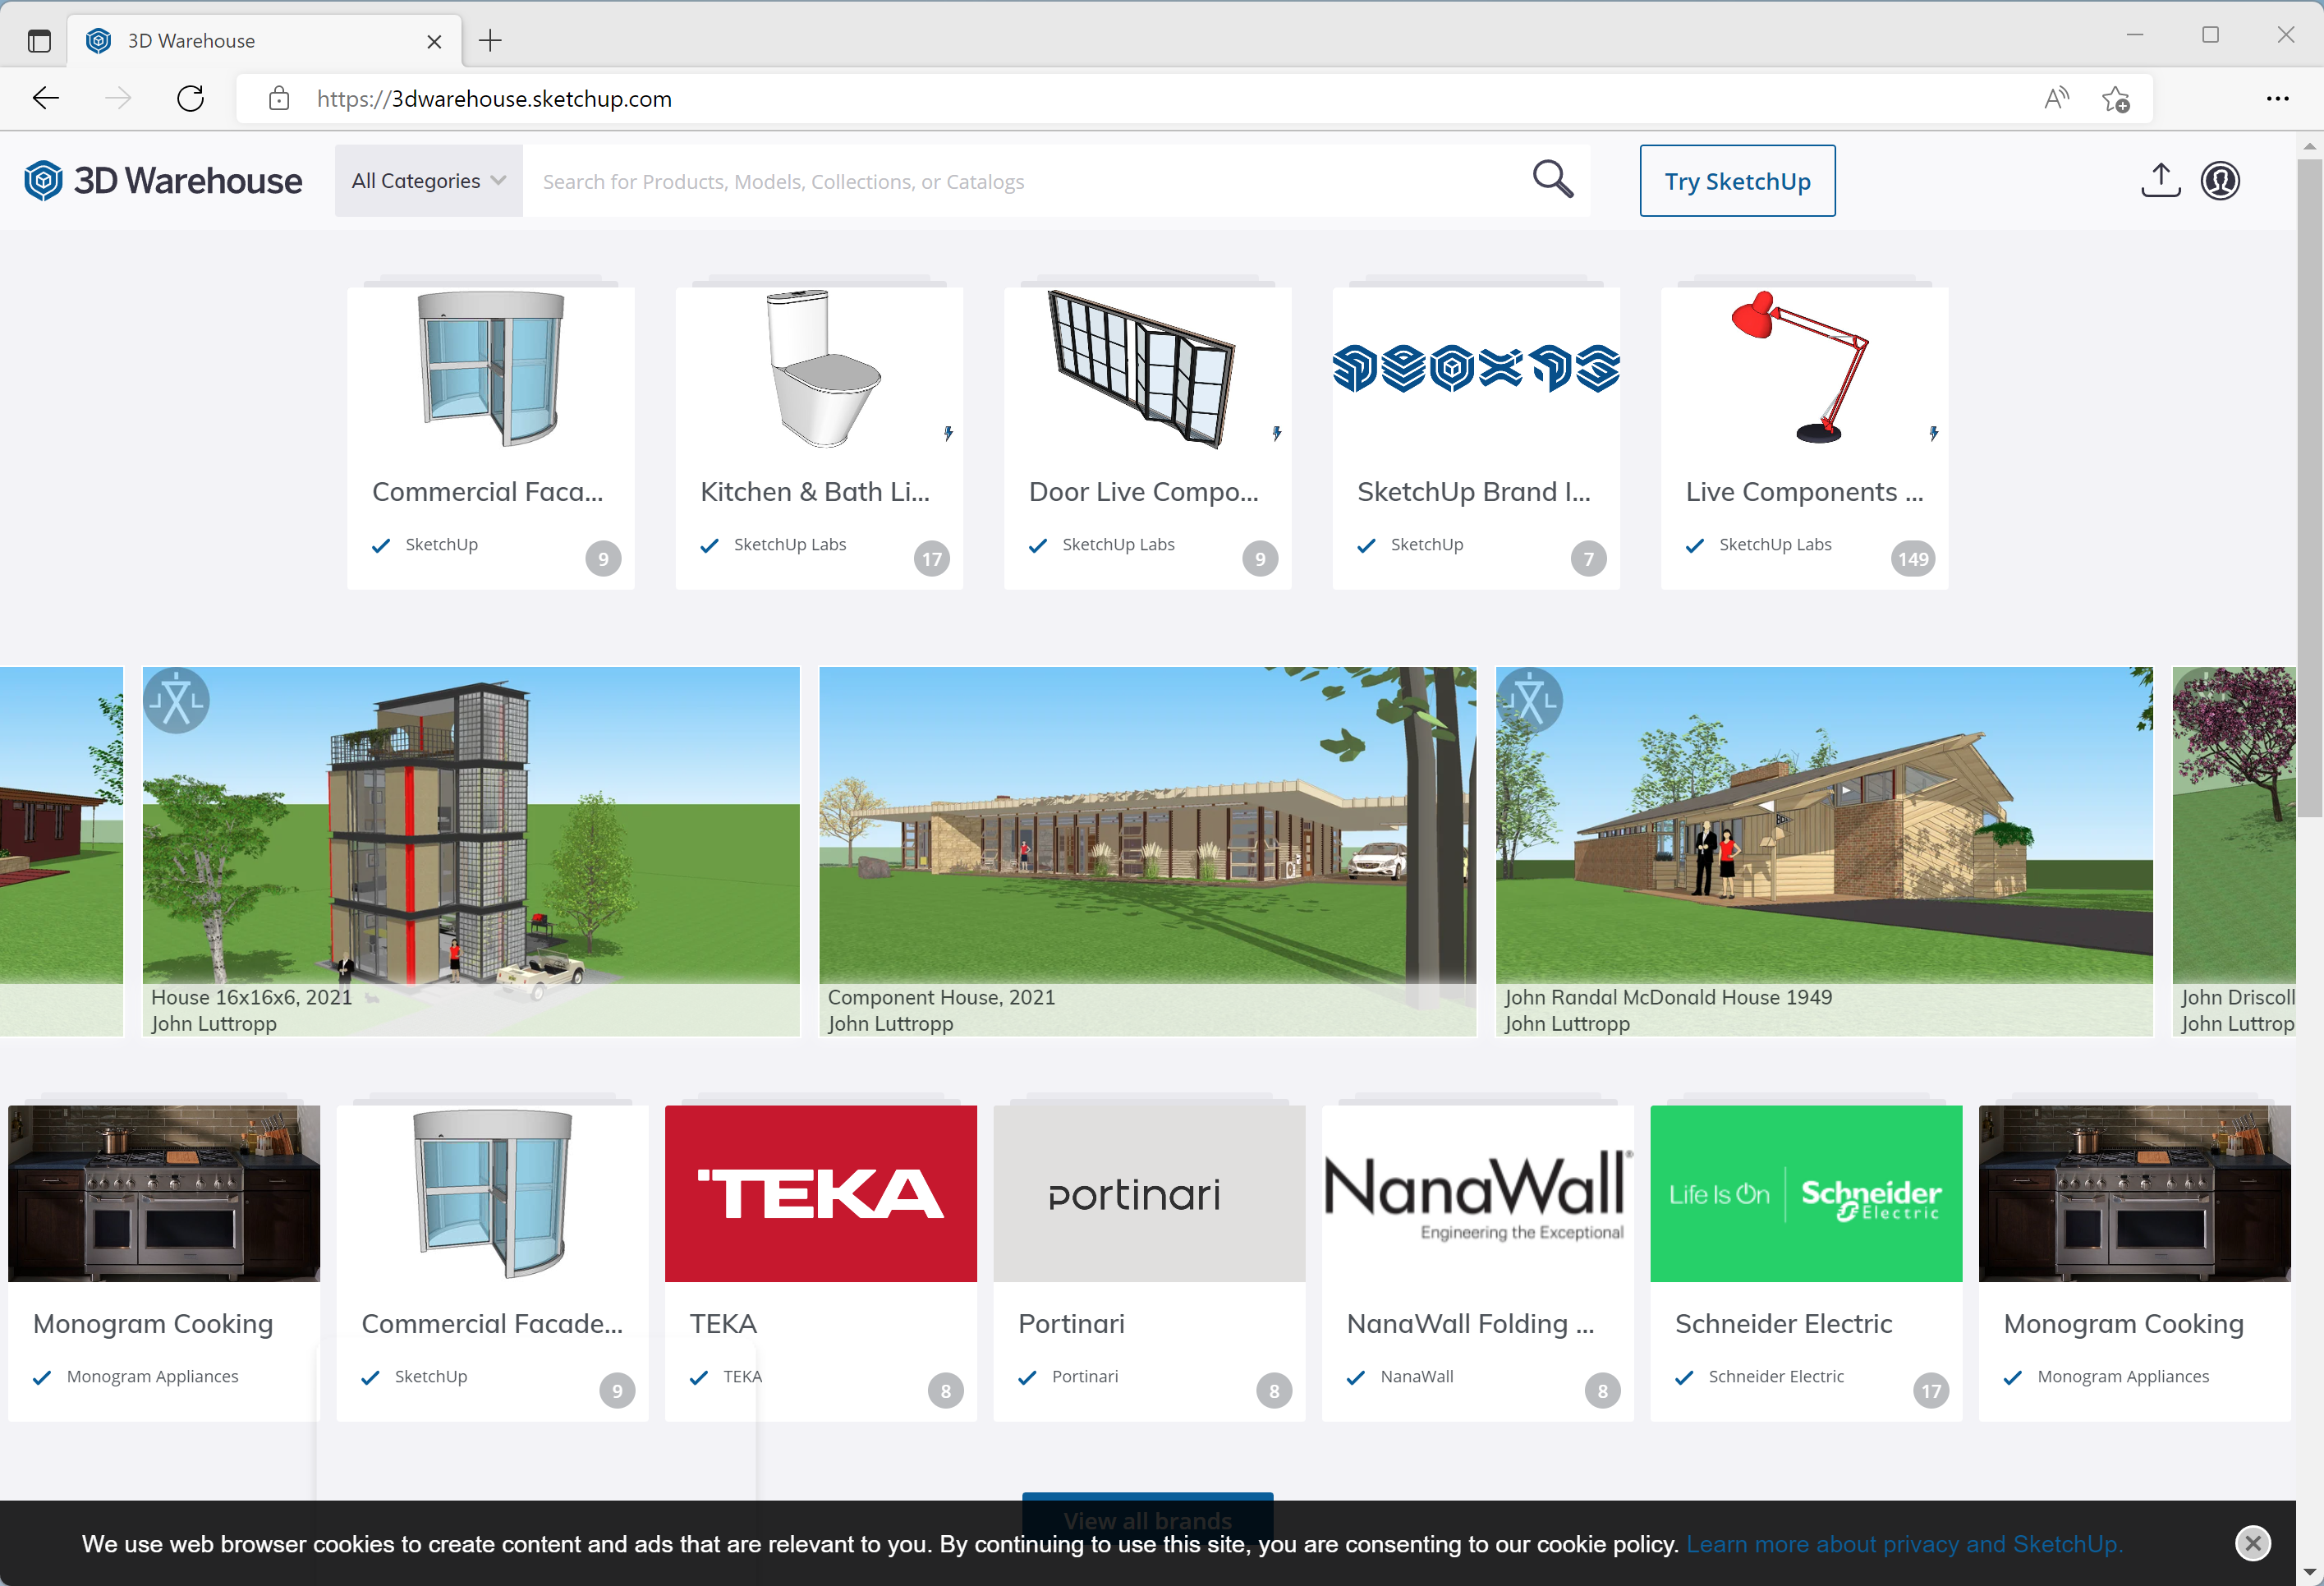Click the 3D Warehouse logo
2324x1586 pixels.
[x=163, y=180]
